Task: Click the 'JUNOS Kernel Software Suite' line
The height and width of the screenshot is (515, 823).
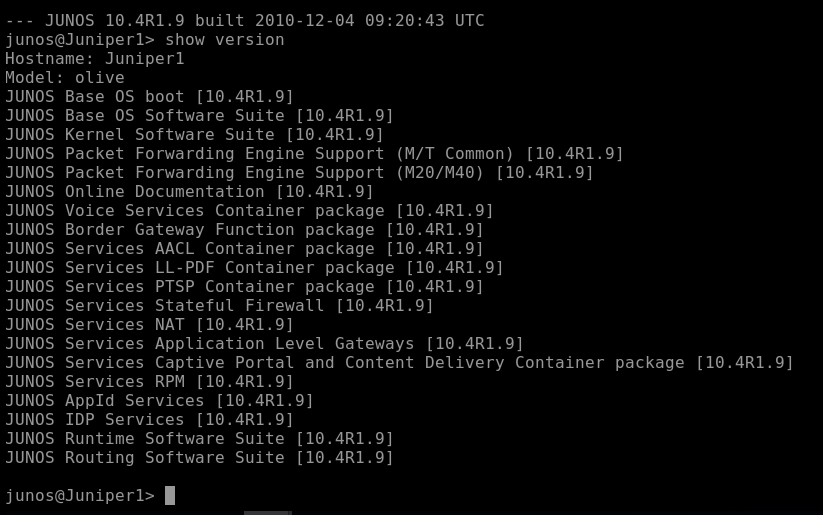Action: click(194, 135)
